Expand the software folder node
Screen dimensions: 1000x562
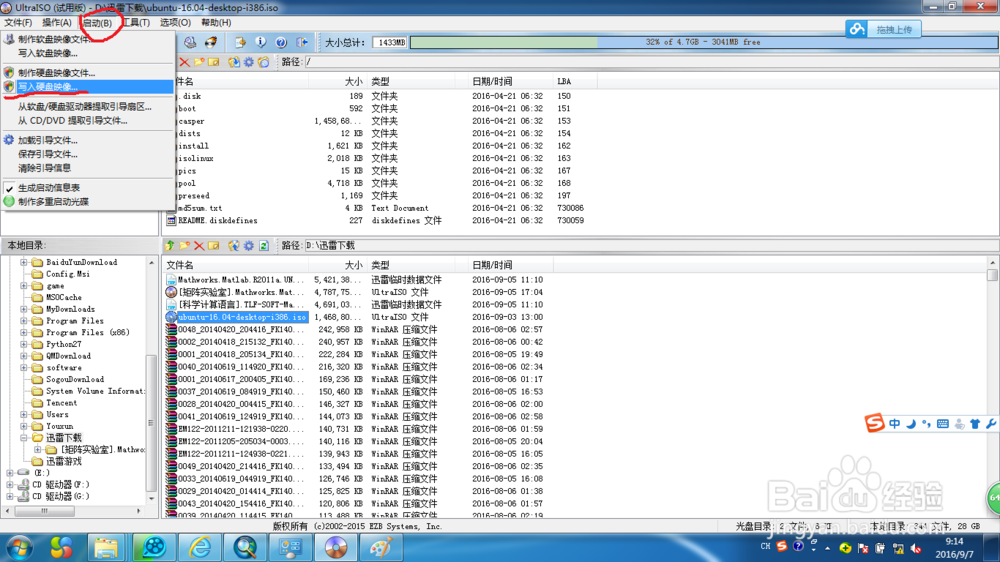(x=24, y=368)
